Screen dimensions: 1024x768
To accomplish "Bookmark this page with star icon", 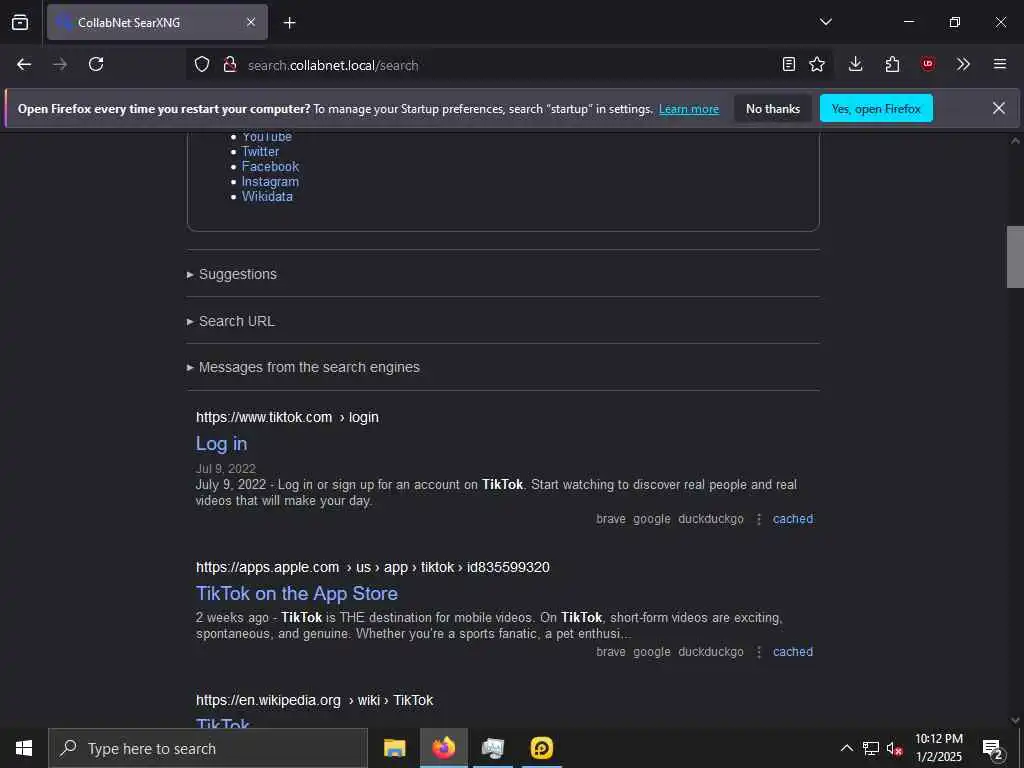I will pyautogui.click(x=817, y=64).
